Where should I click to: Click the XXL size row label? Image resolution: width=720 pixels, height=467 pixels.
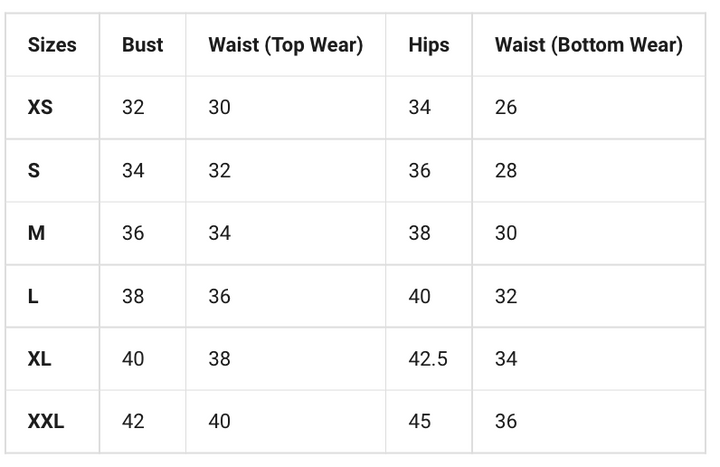click(x=46, y=421)
